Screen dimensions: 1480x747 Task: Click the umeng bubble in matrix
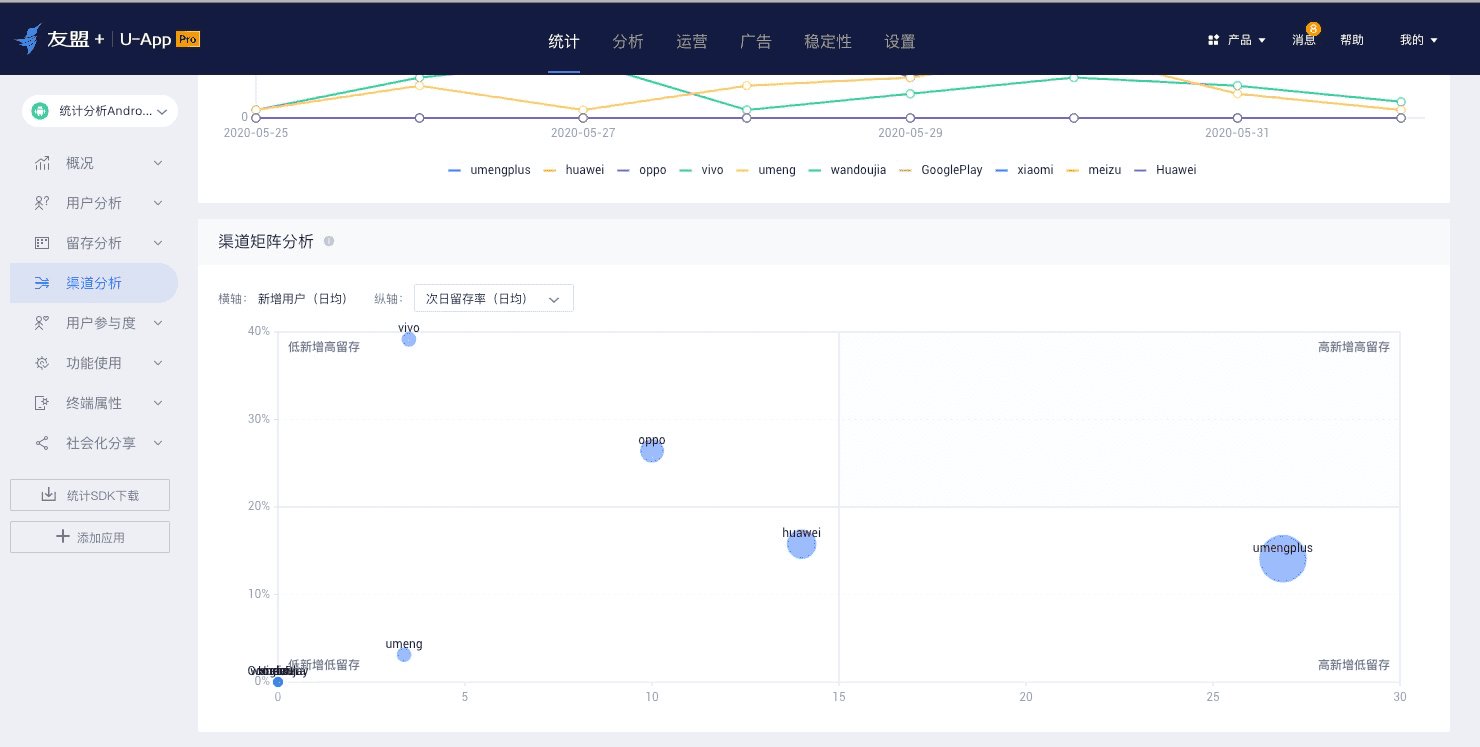click(x=404, y=655)
